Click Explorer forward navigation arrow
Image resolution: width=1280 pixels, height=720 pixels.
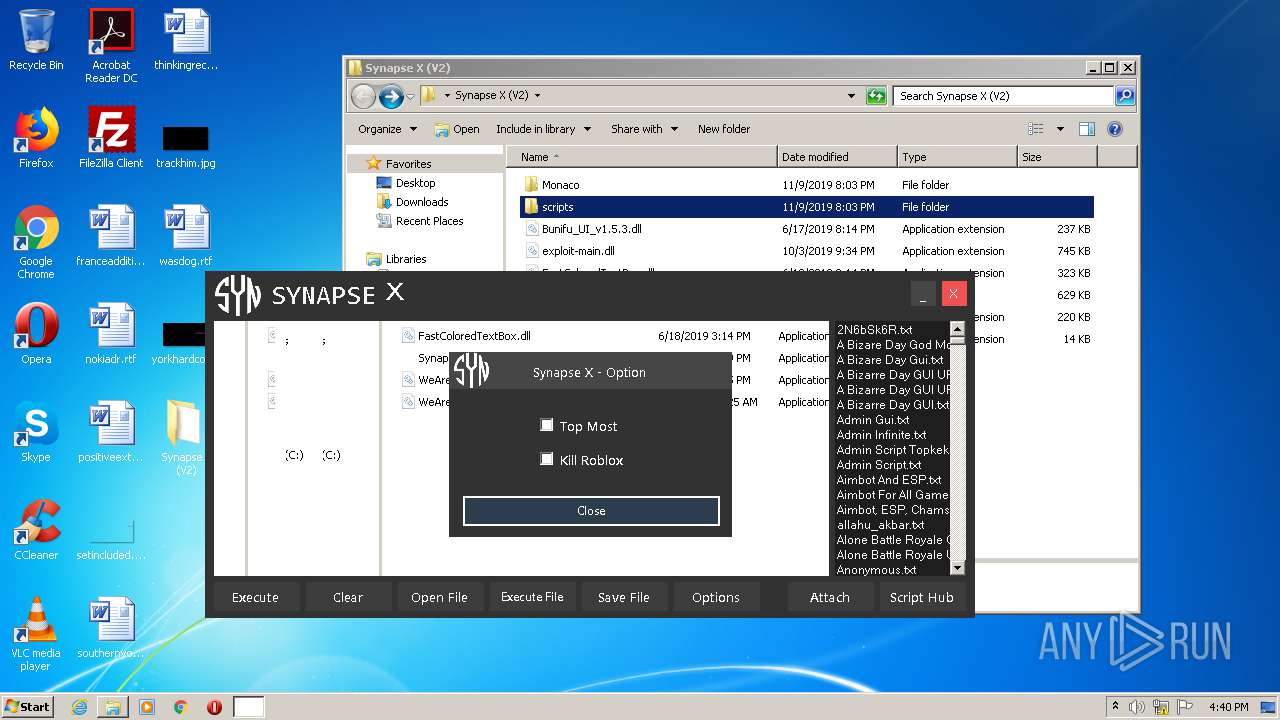point(391,96)
